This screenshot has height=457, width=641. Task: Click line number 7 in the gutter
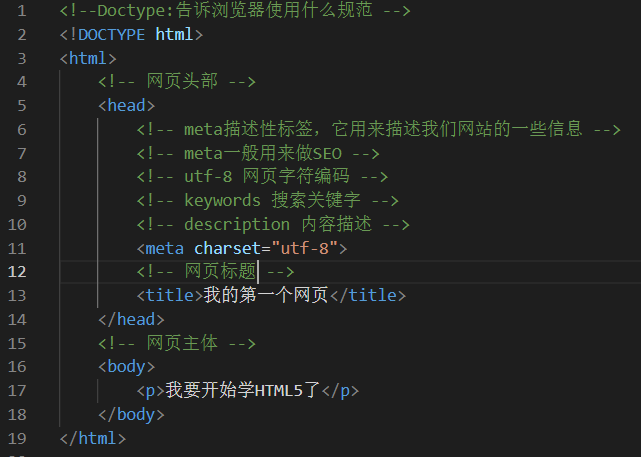[x=22, y=153]
